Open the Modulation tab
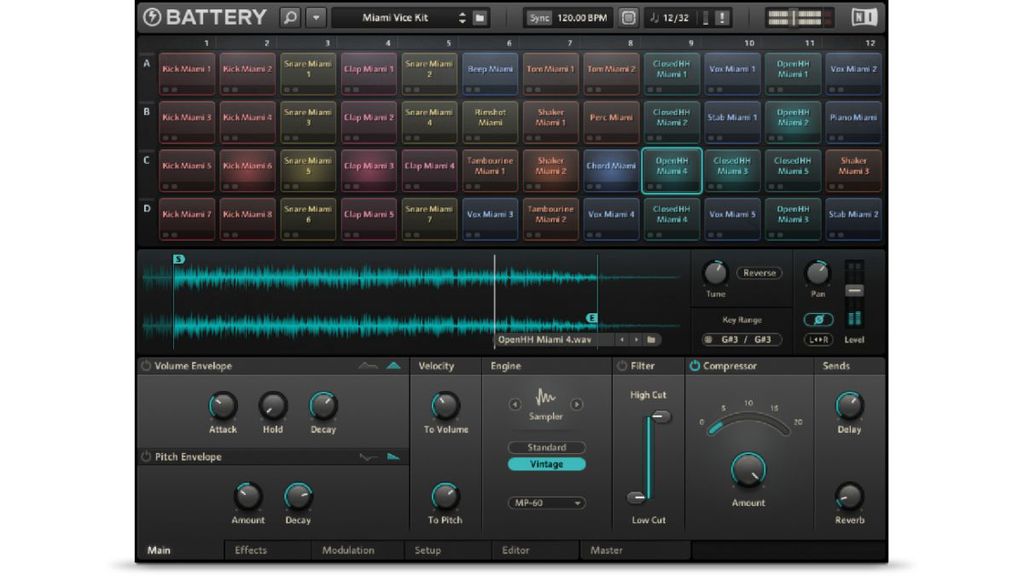This screenshot has width=1024, height=576. tap(347, 549)
